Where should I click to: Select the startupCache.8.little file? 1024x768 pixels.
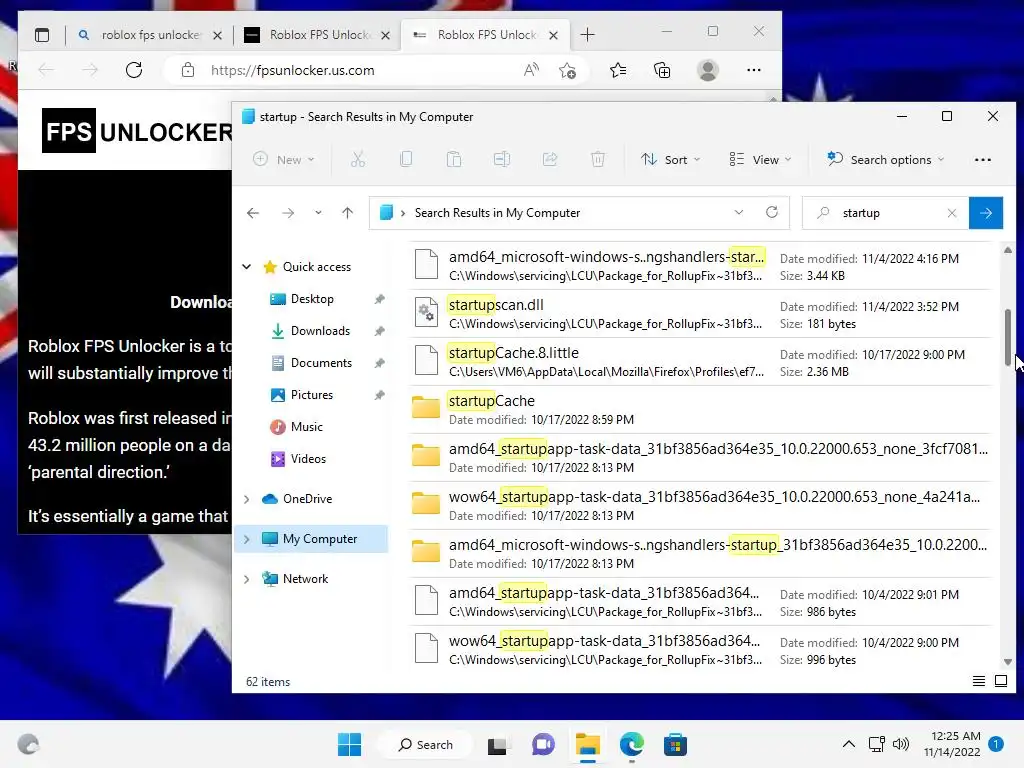[701, 362]
